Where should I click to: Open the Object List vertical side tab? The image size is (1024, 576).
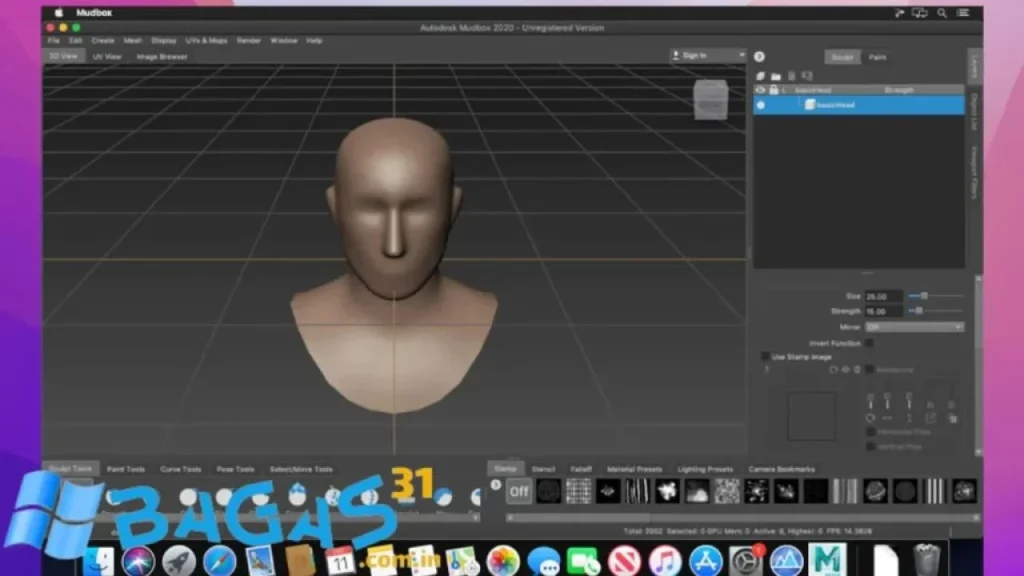click(974, 112)
